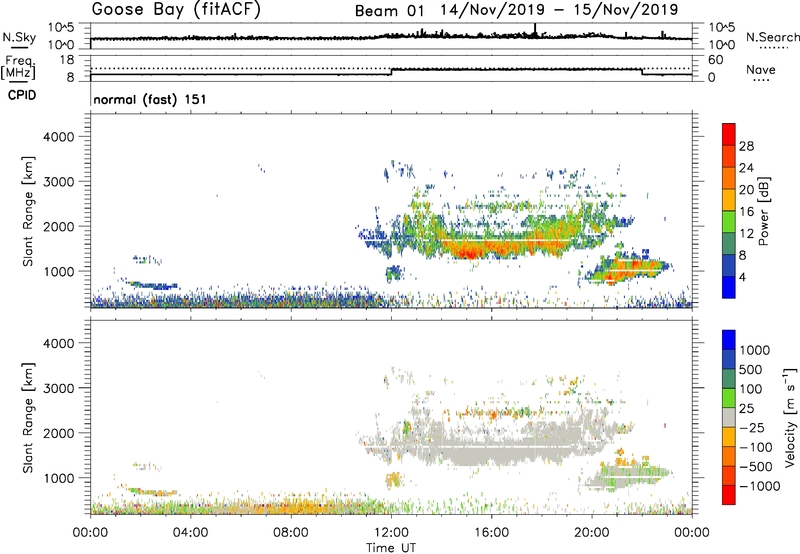Click the '28' label on the Power colorbar
Screen dimensions: 800x554
pos(746,146)
